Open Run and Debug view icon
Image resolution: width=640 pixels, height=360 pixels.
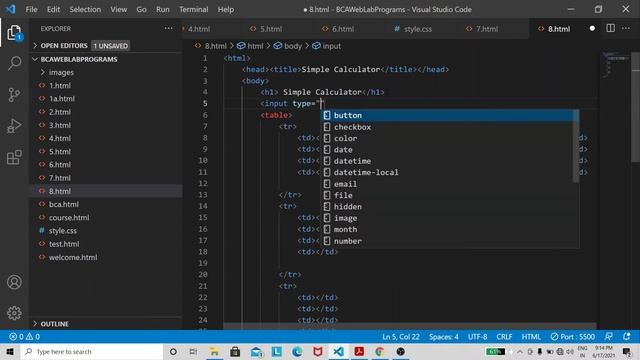coord(14,126)
